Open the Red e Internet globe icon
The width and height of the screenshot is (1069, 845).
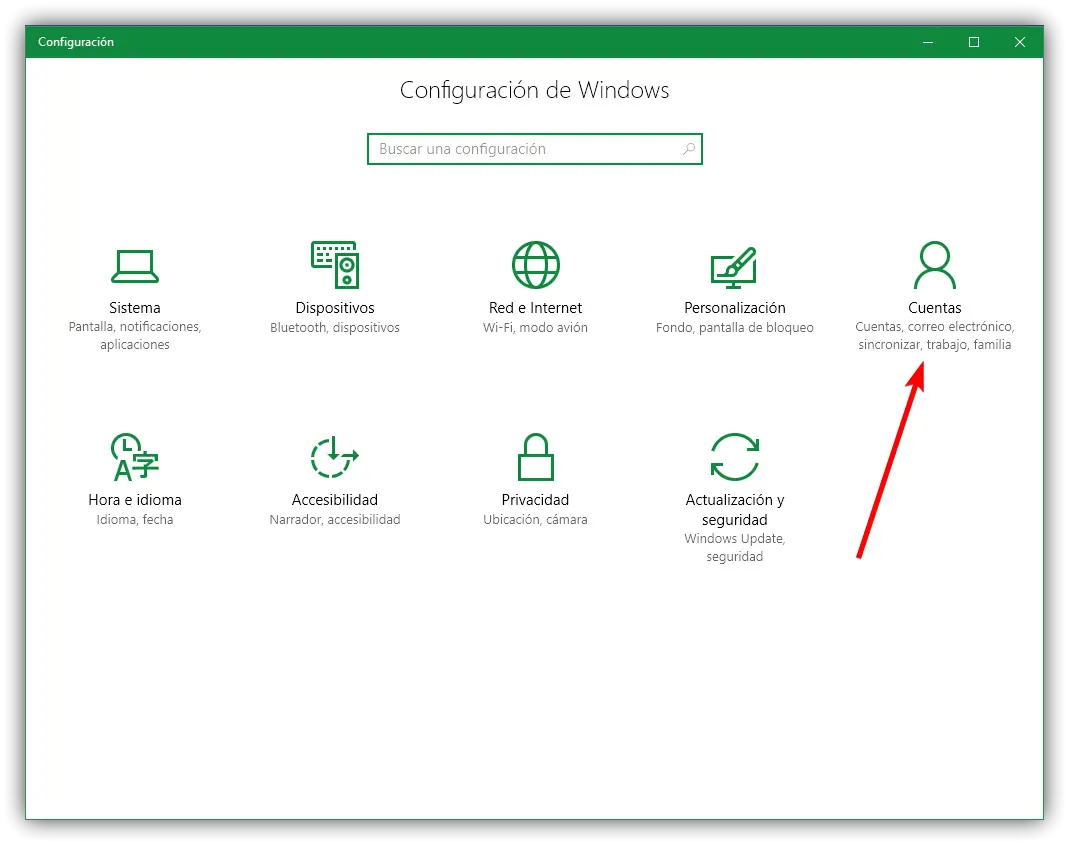[535, 265]
